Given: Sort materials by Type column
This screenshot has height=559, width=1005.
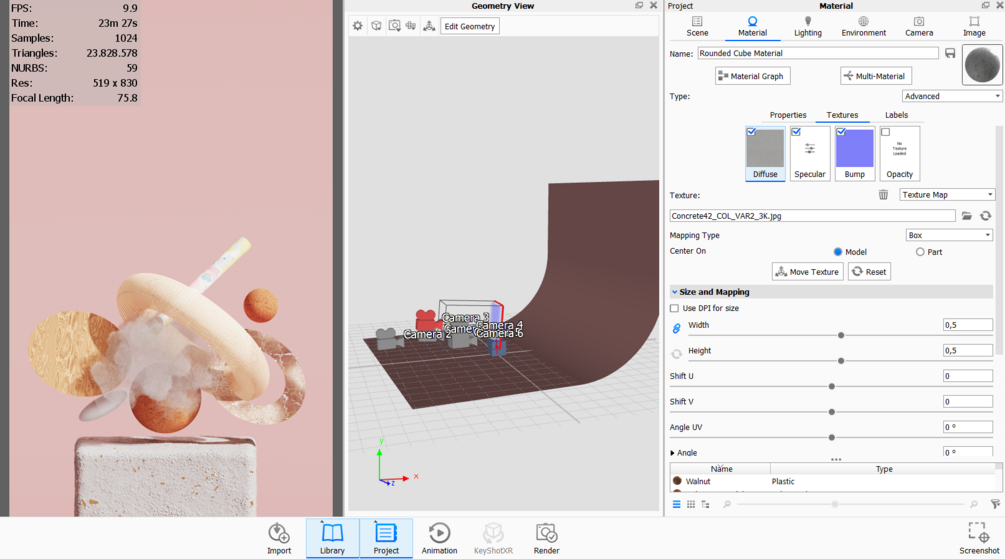Looking at the screenshot, I should point(884,469).
